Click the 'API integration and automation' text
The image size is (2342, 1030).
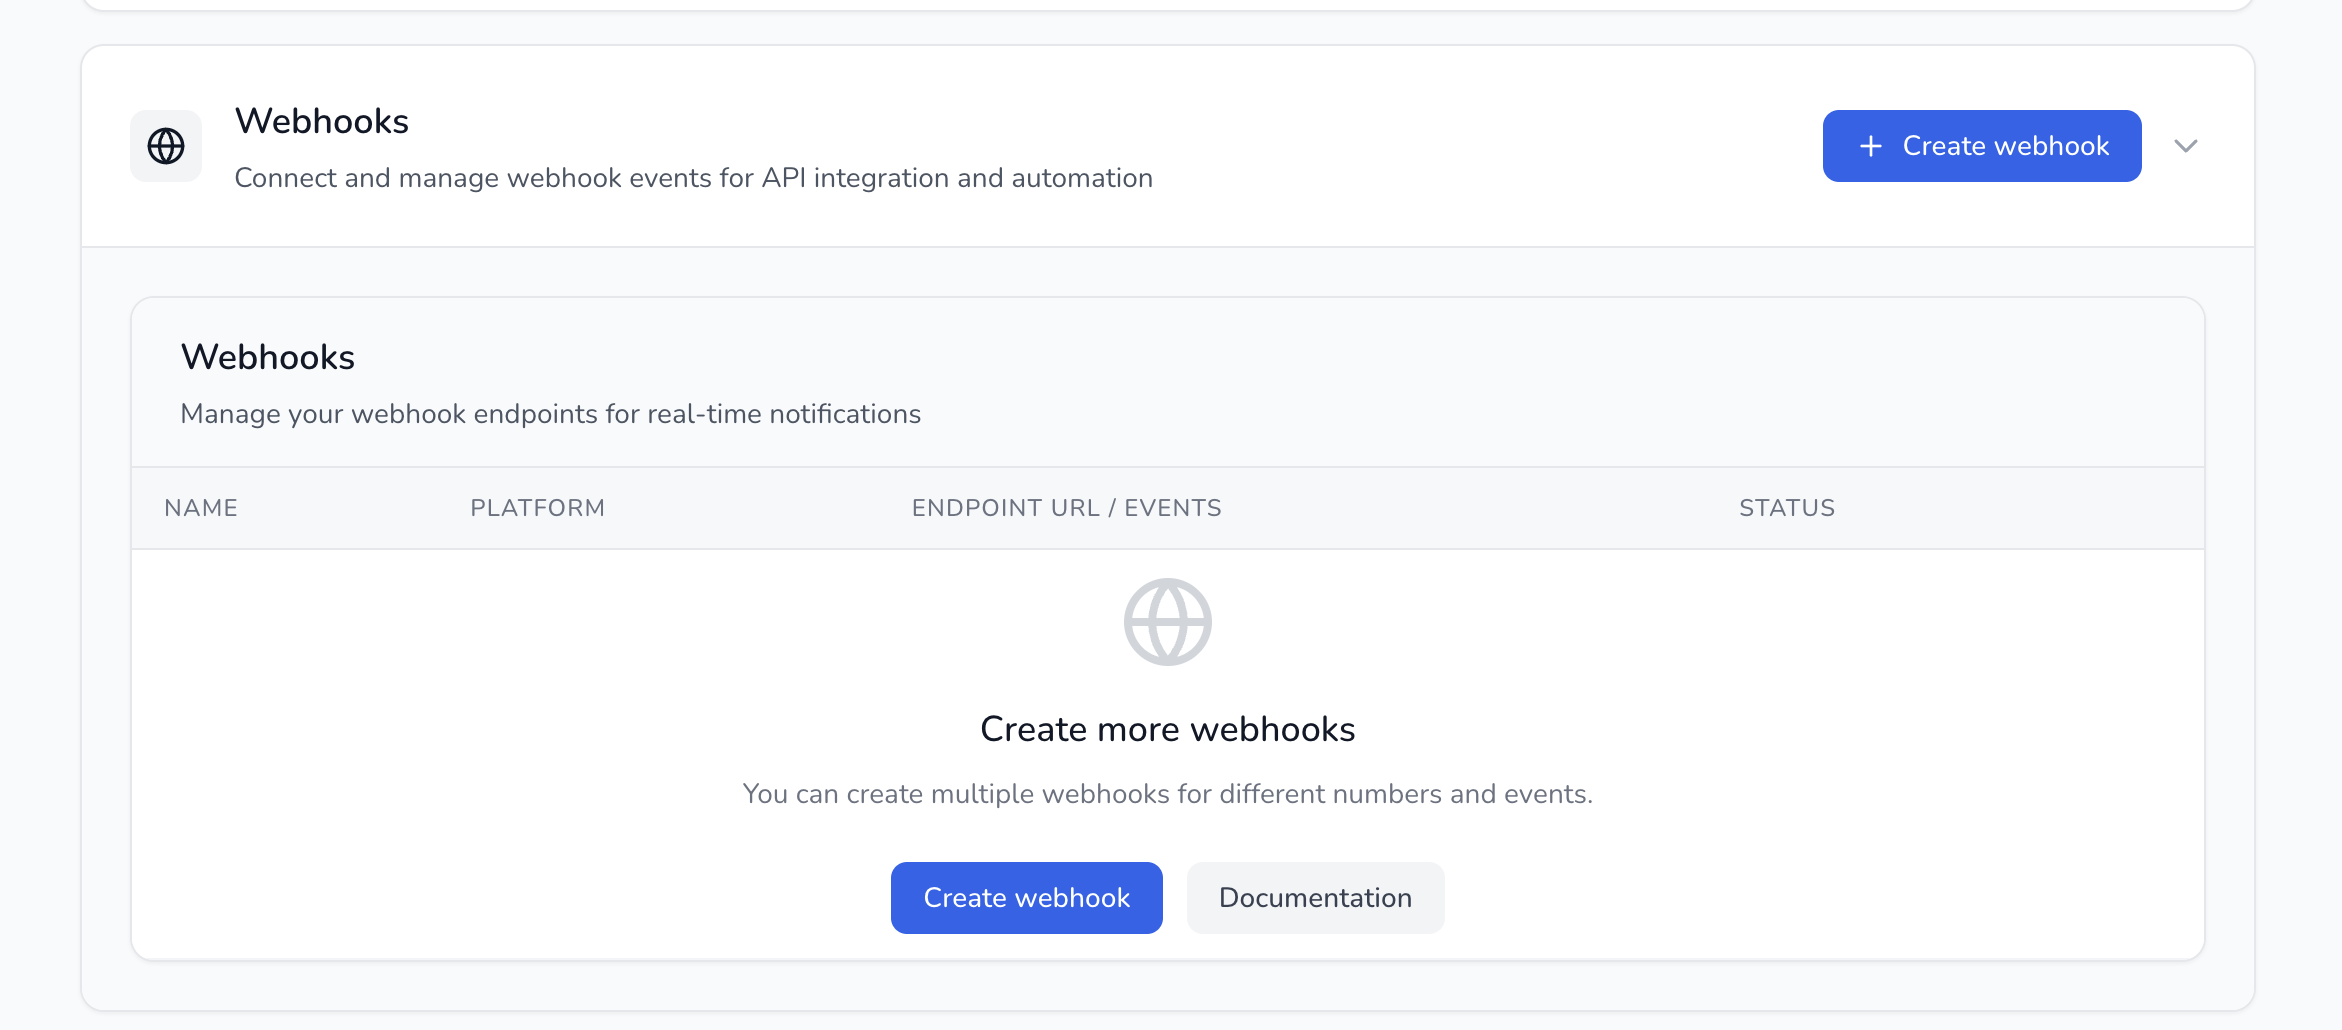957,178
